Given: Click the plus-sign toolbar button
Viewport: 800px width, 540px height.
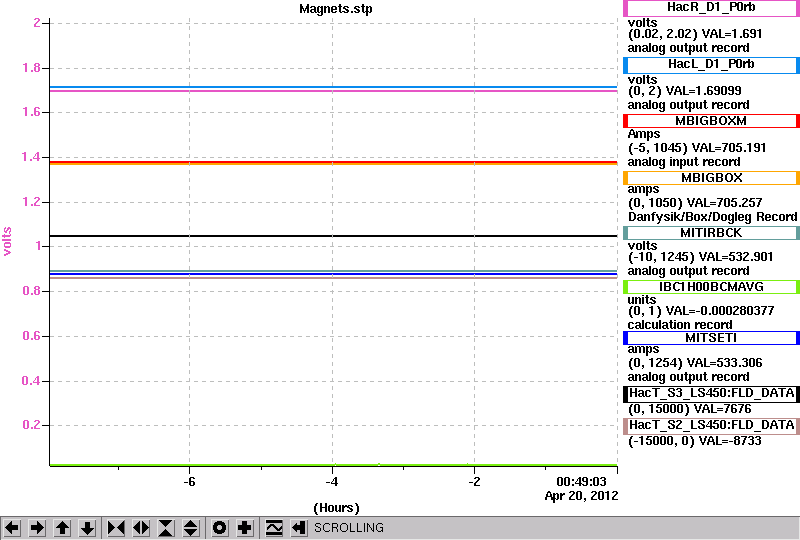Looking at the screenshot, I should (x=245, y=528).
